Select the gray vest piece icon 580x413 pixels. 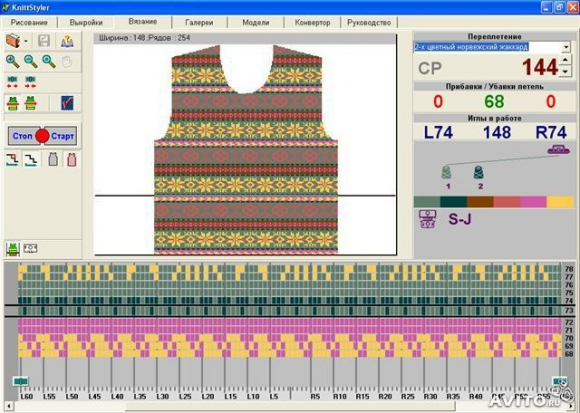point(53,159)
